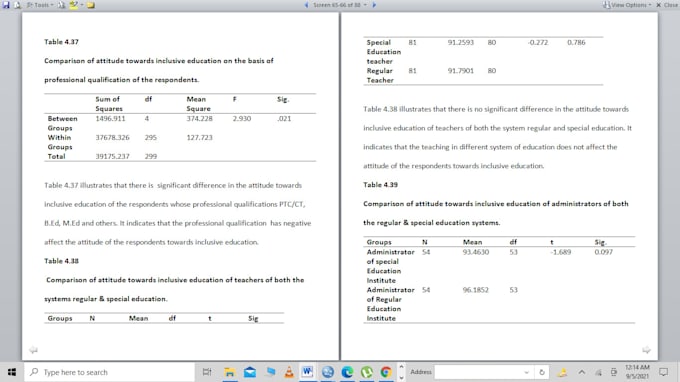Screen dimensions: 680x382
Task: Click the value 1496.911 in Between Groups row
Action: tap(110, 118)
